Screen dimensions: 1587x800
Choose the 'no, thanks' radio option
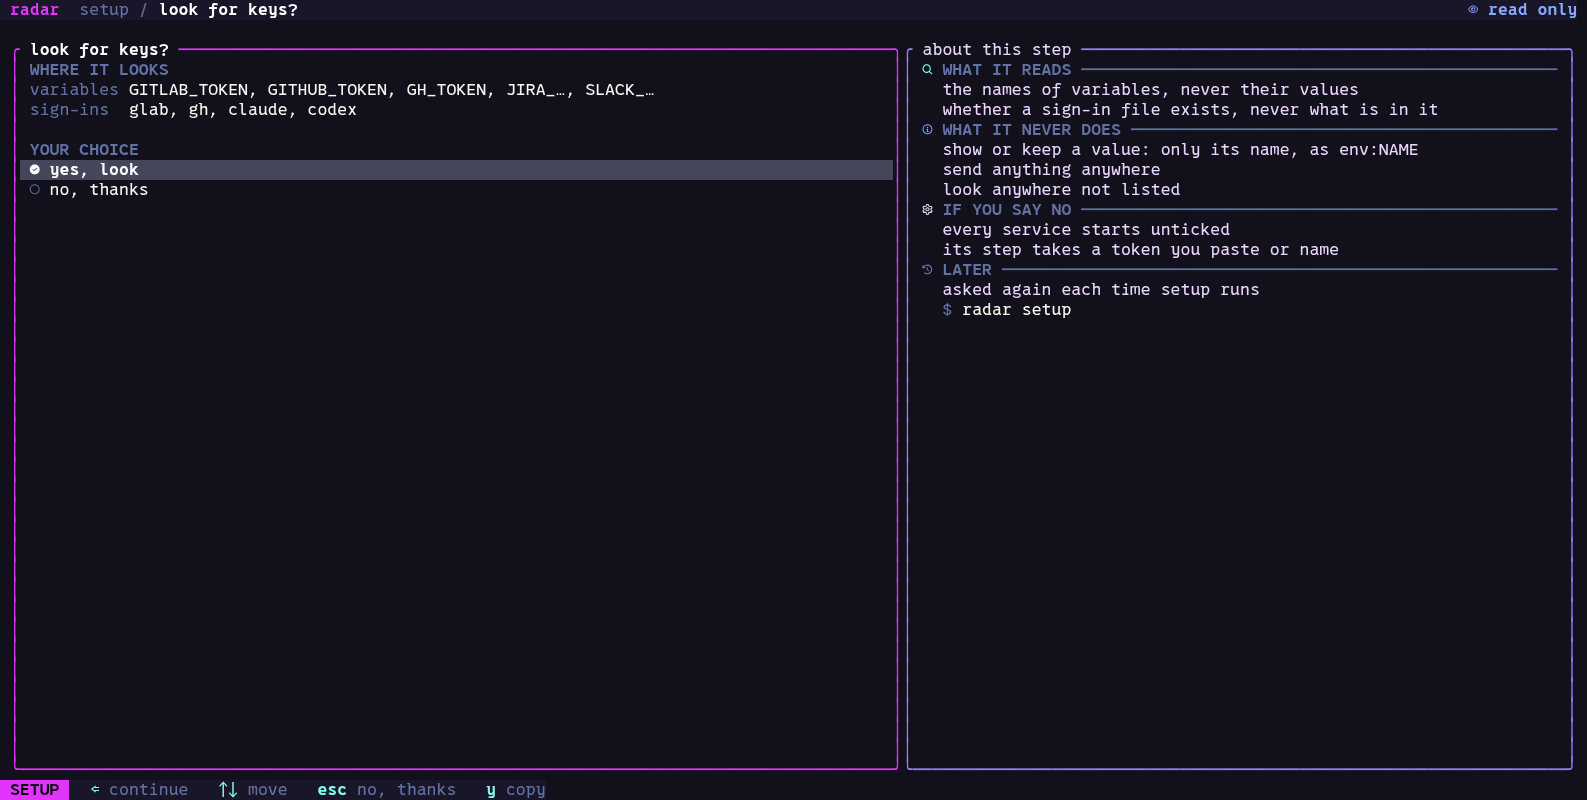coord(456,190)
